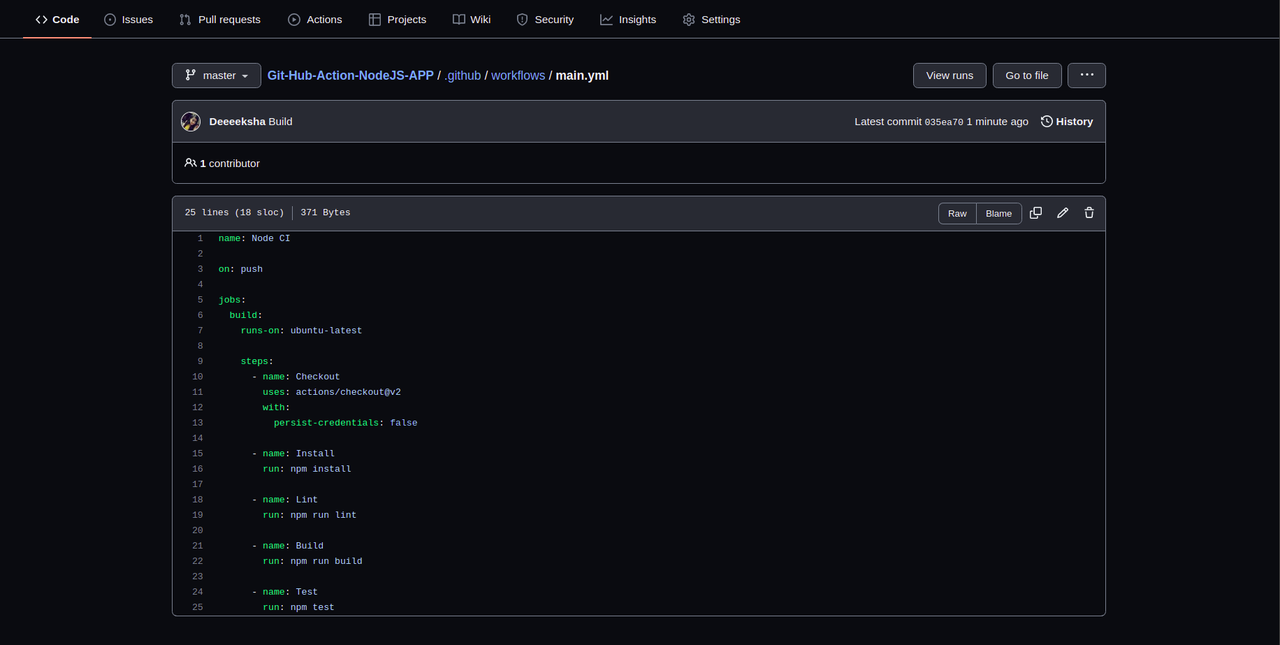
Task: View the Insights tab
Action: pyautogui.click(x=628, y=19)
